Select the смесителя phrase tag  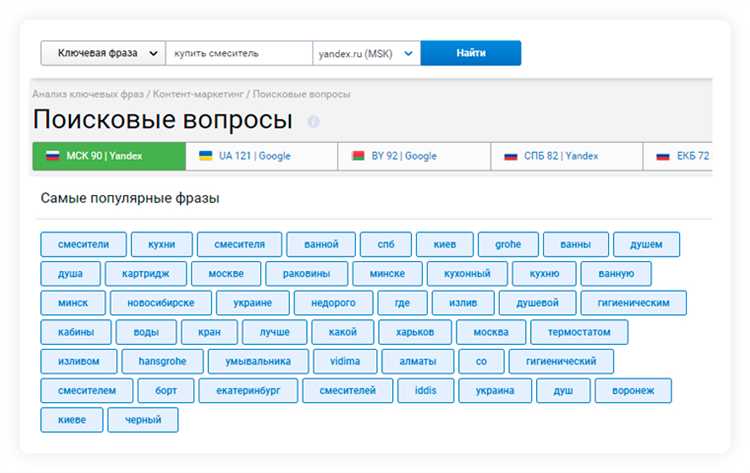(239, 244)
